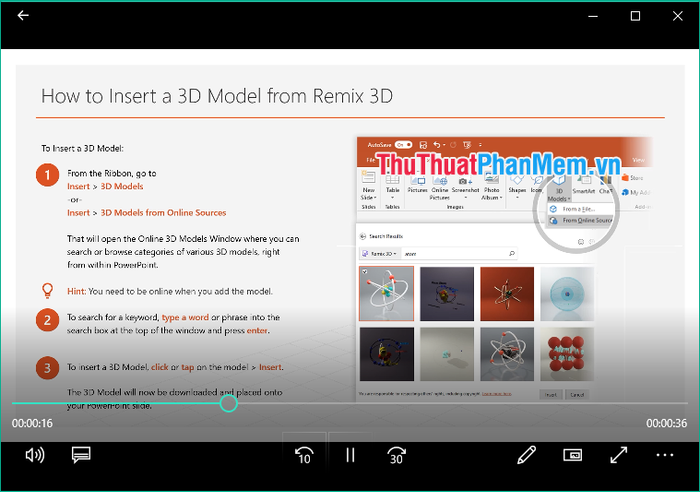Skip back 10 seconds

coord(304,455)
